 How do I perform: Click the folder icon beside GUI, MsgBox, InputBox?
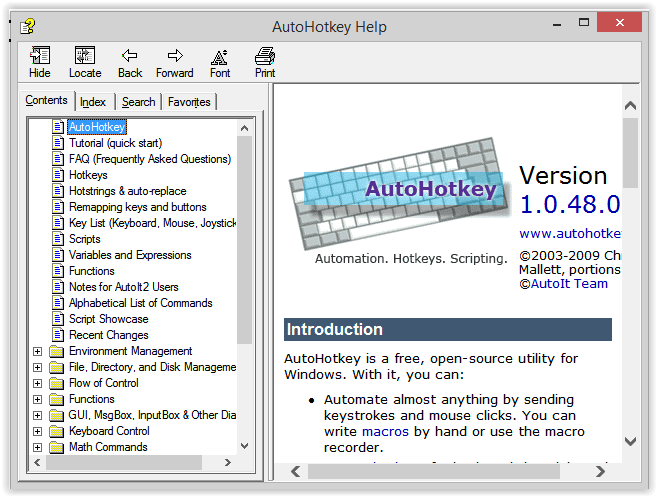[x=56, y=415]
